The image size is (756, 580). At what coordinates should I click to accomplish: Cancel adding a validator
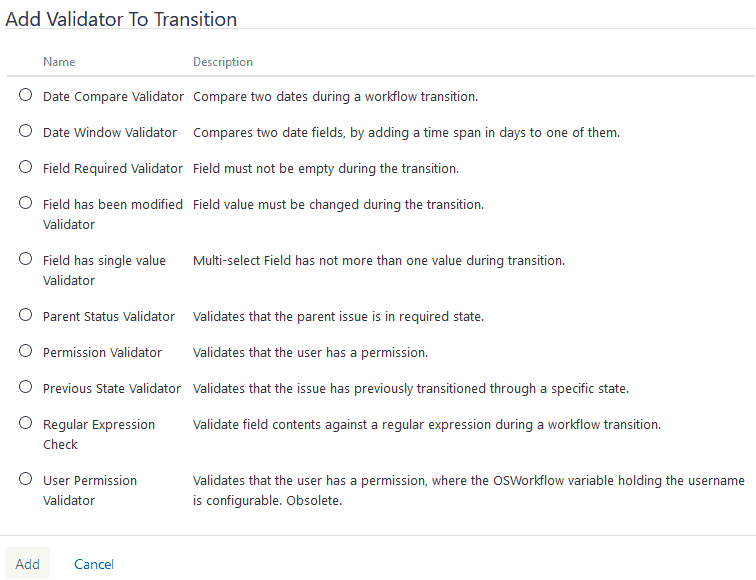(x=94, y=564)
